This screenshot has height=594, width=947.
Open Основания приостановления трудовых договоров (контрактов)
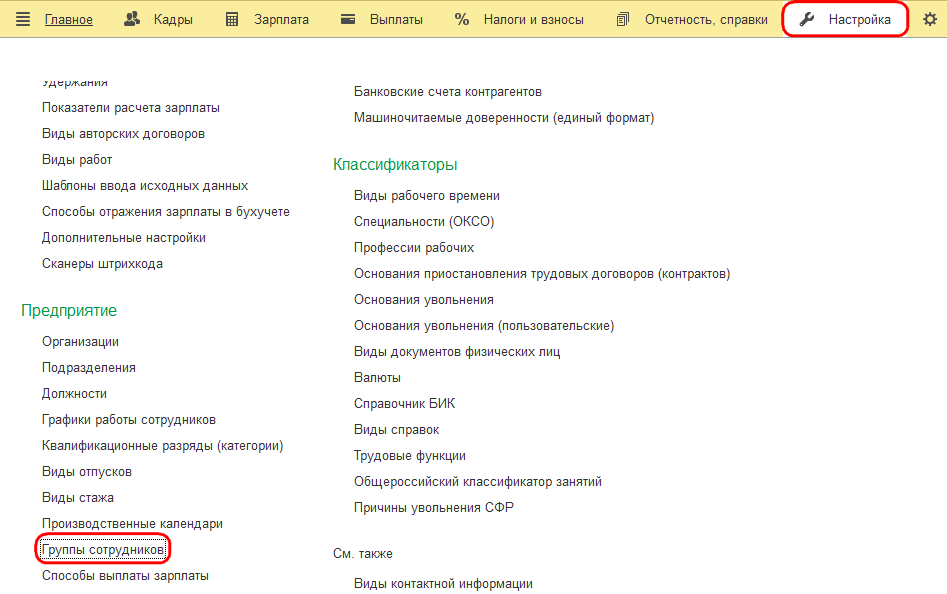tap(542, 273)
